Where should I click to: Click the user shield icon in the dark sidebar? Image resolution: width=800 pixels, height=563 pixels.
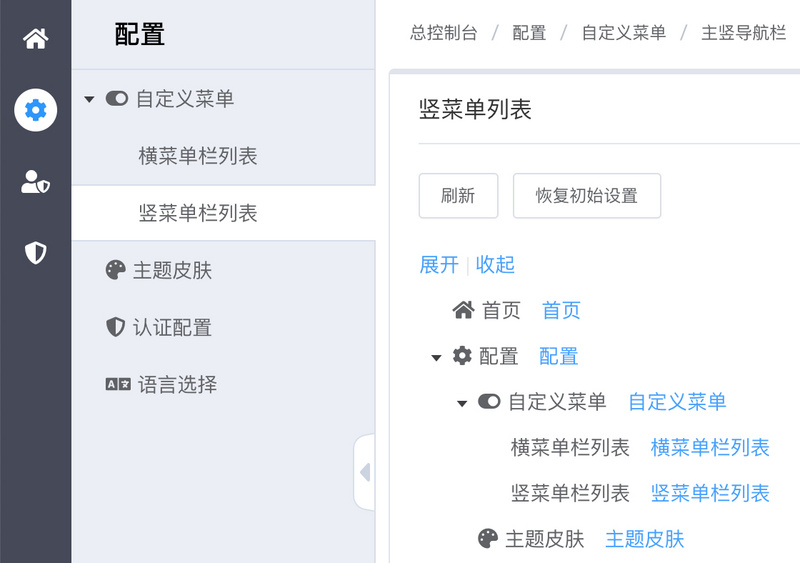(x=36, y=182)
